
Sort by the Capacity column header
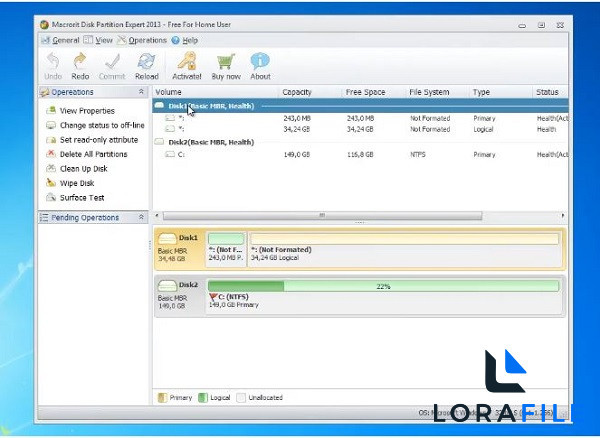tap(310, 92)
